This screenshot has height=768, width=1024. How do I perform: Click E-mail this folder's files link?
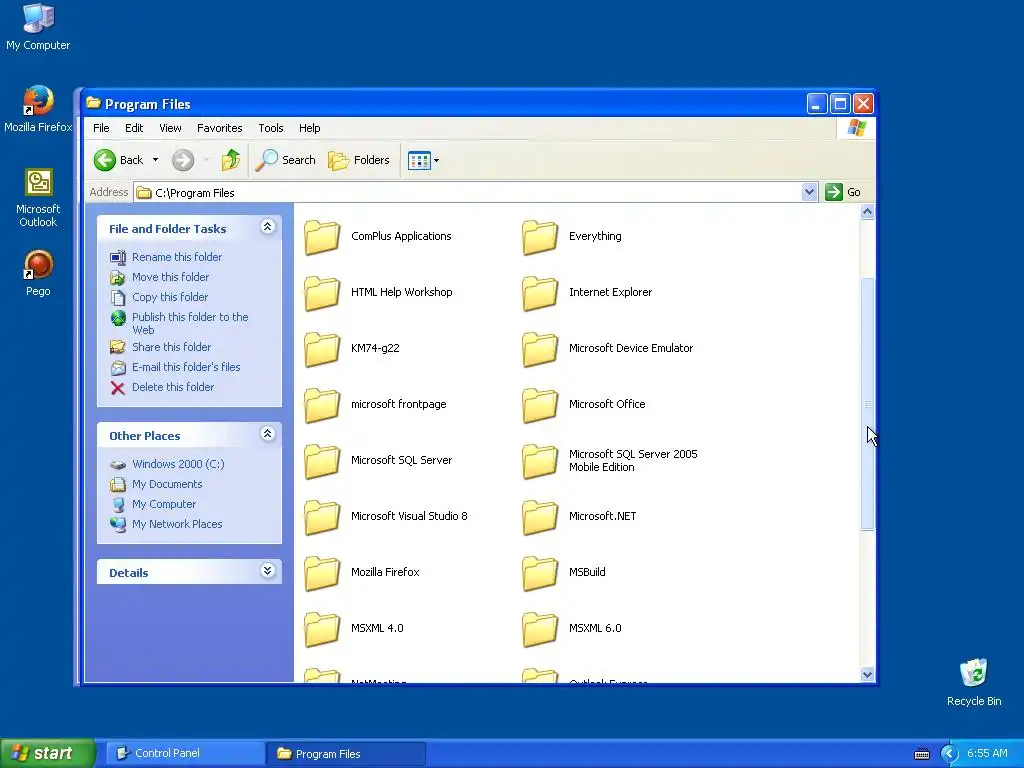(186, 367)
